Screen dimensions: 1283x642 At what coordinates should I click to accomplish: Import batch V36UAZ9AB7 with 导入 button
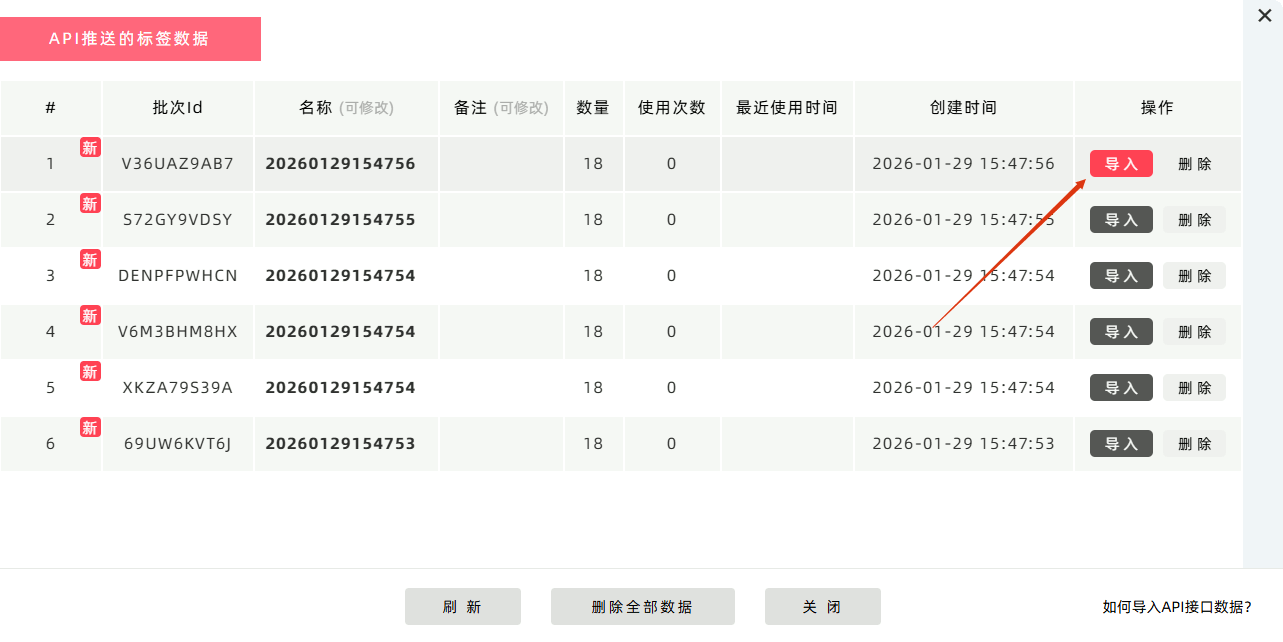[1121, 164]
